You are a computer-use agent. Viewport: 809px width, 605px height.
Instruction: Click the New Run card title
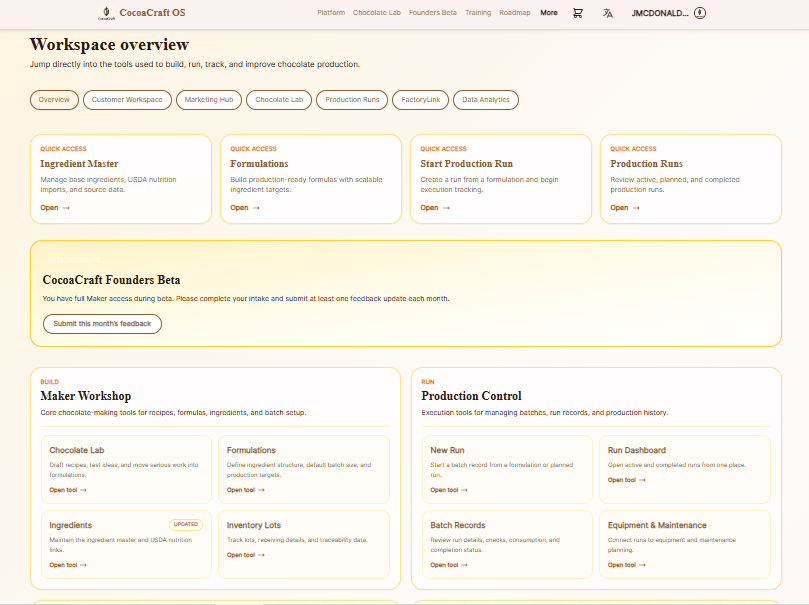coord(447,450)
